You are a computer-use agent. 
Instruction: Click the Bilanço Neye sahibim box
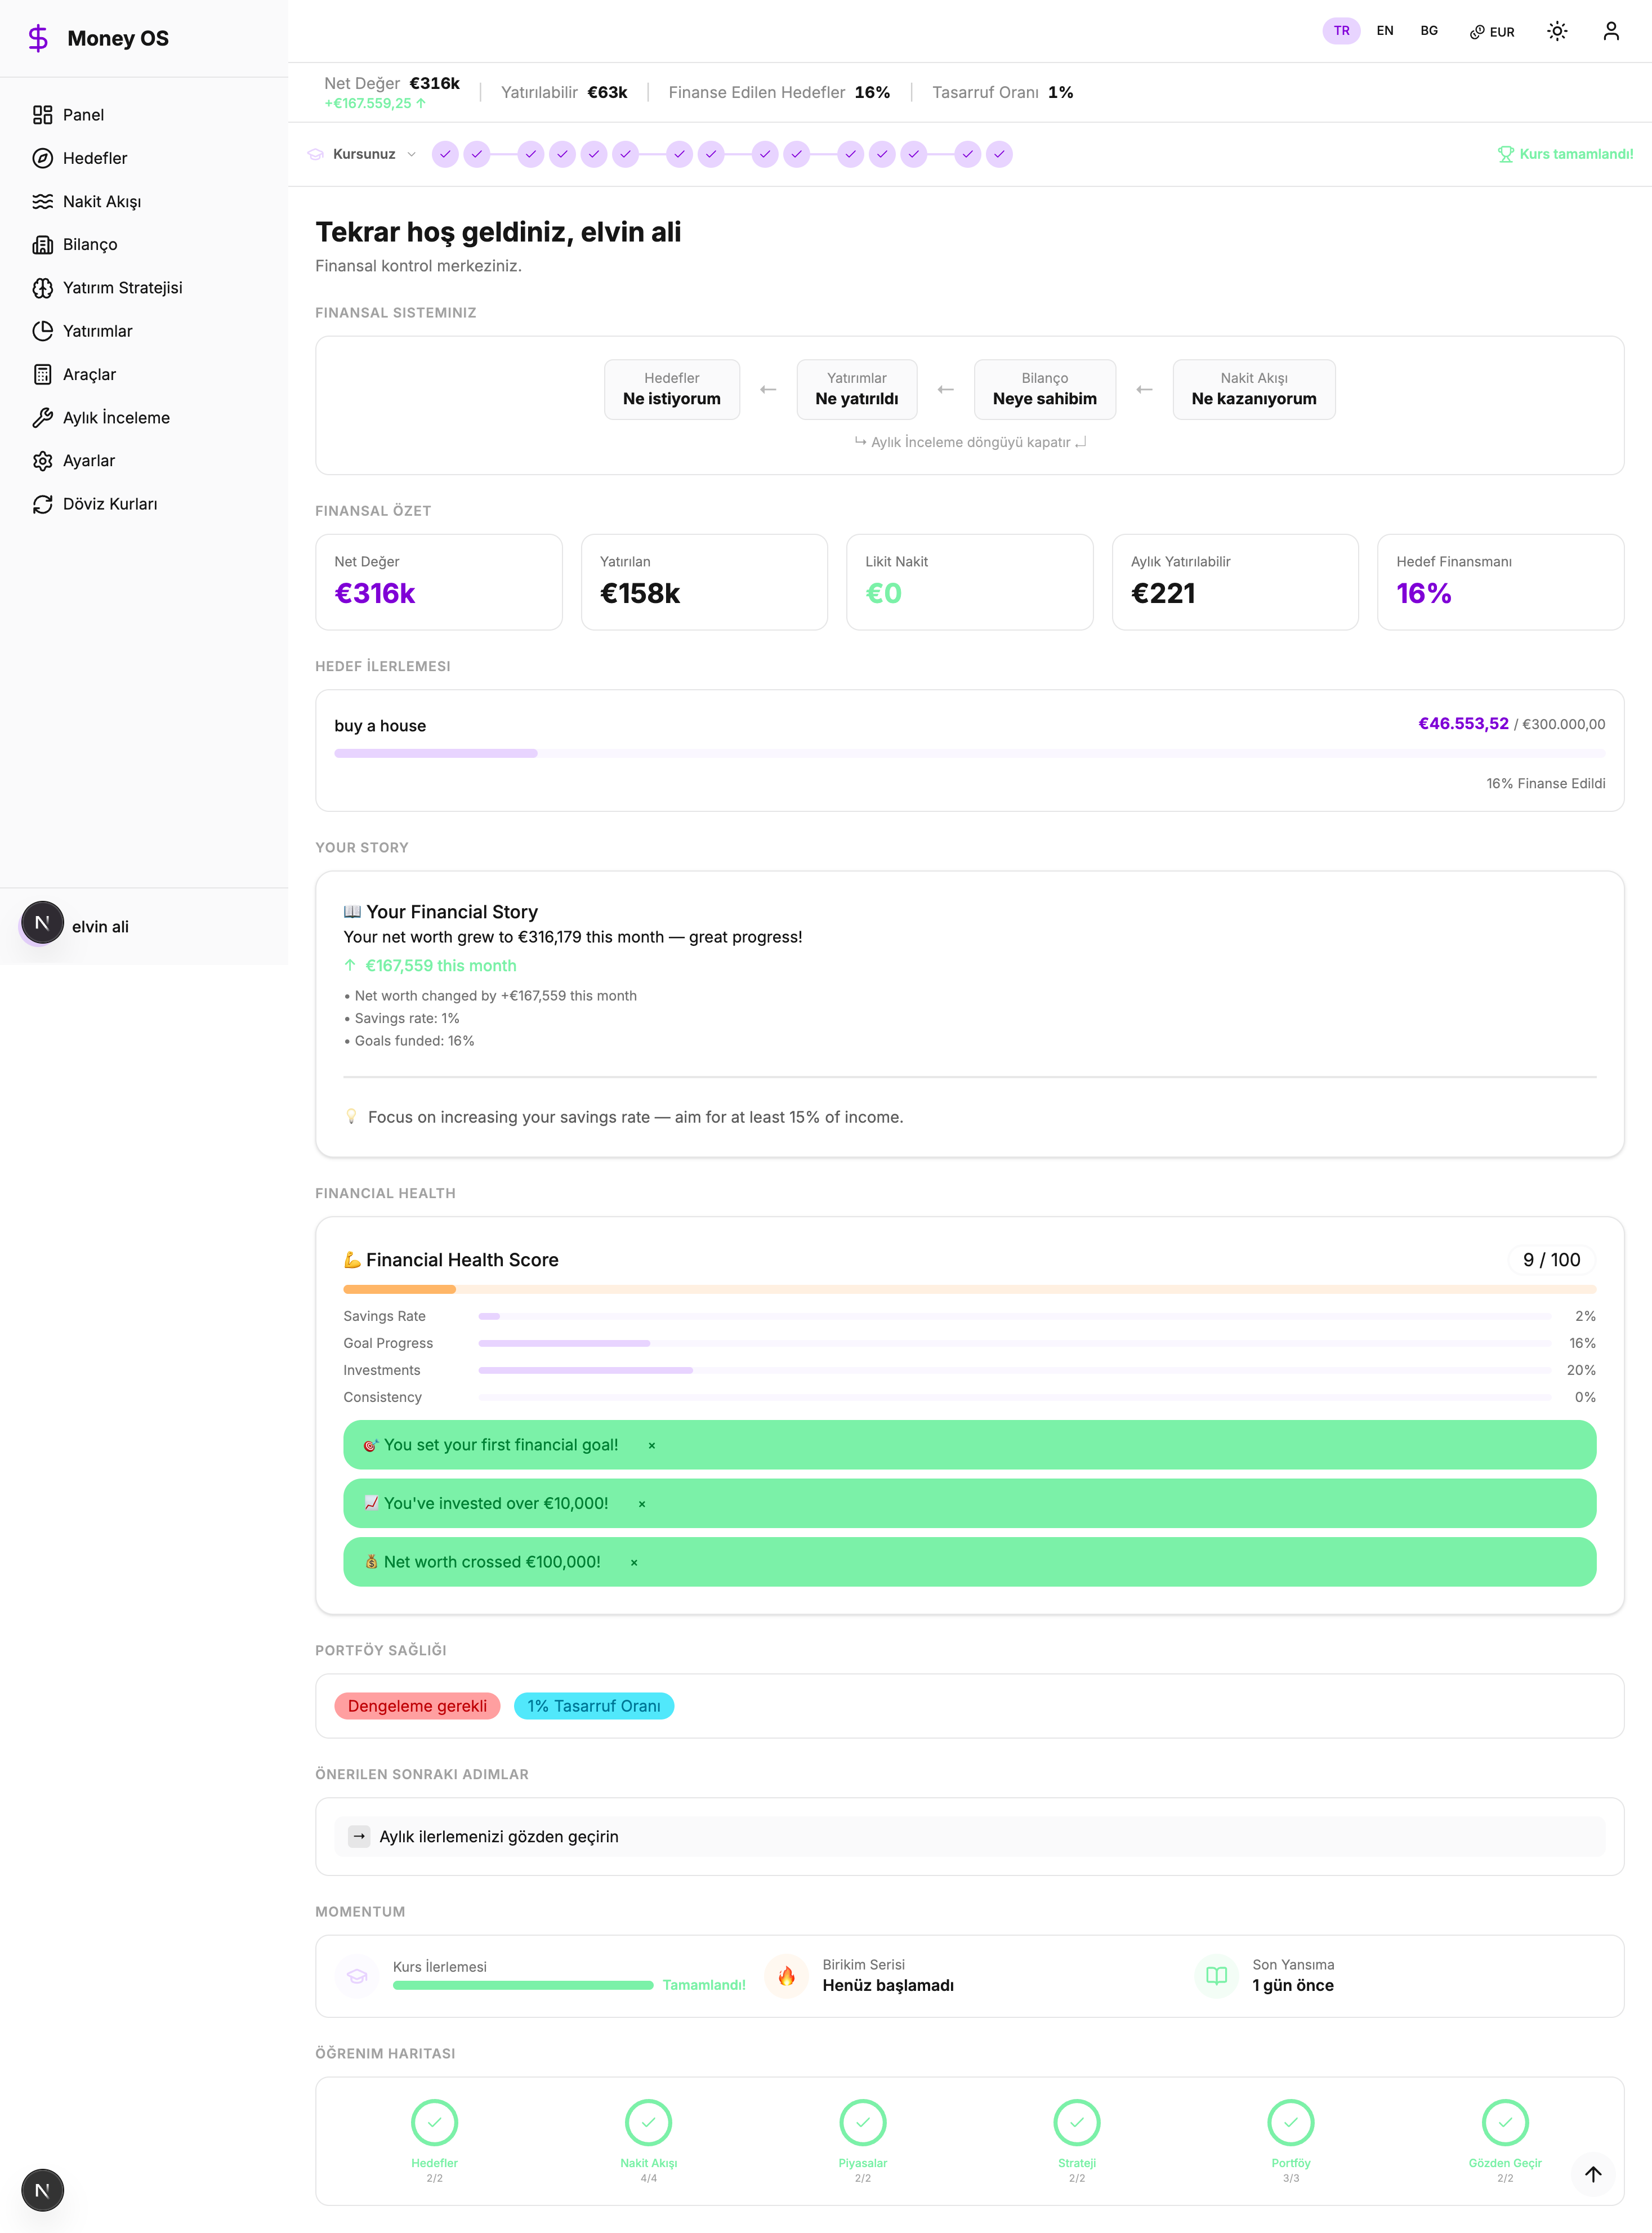click(x=1045, y=389)
